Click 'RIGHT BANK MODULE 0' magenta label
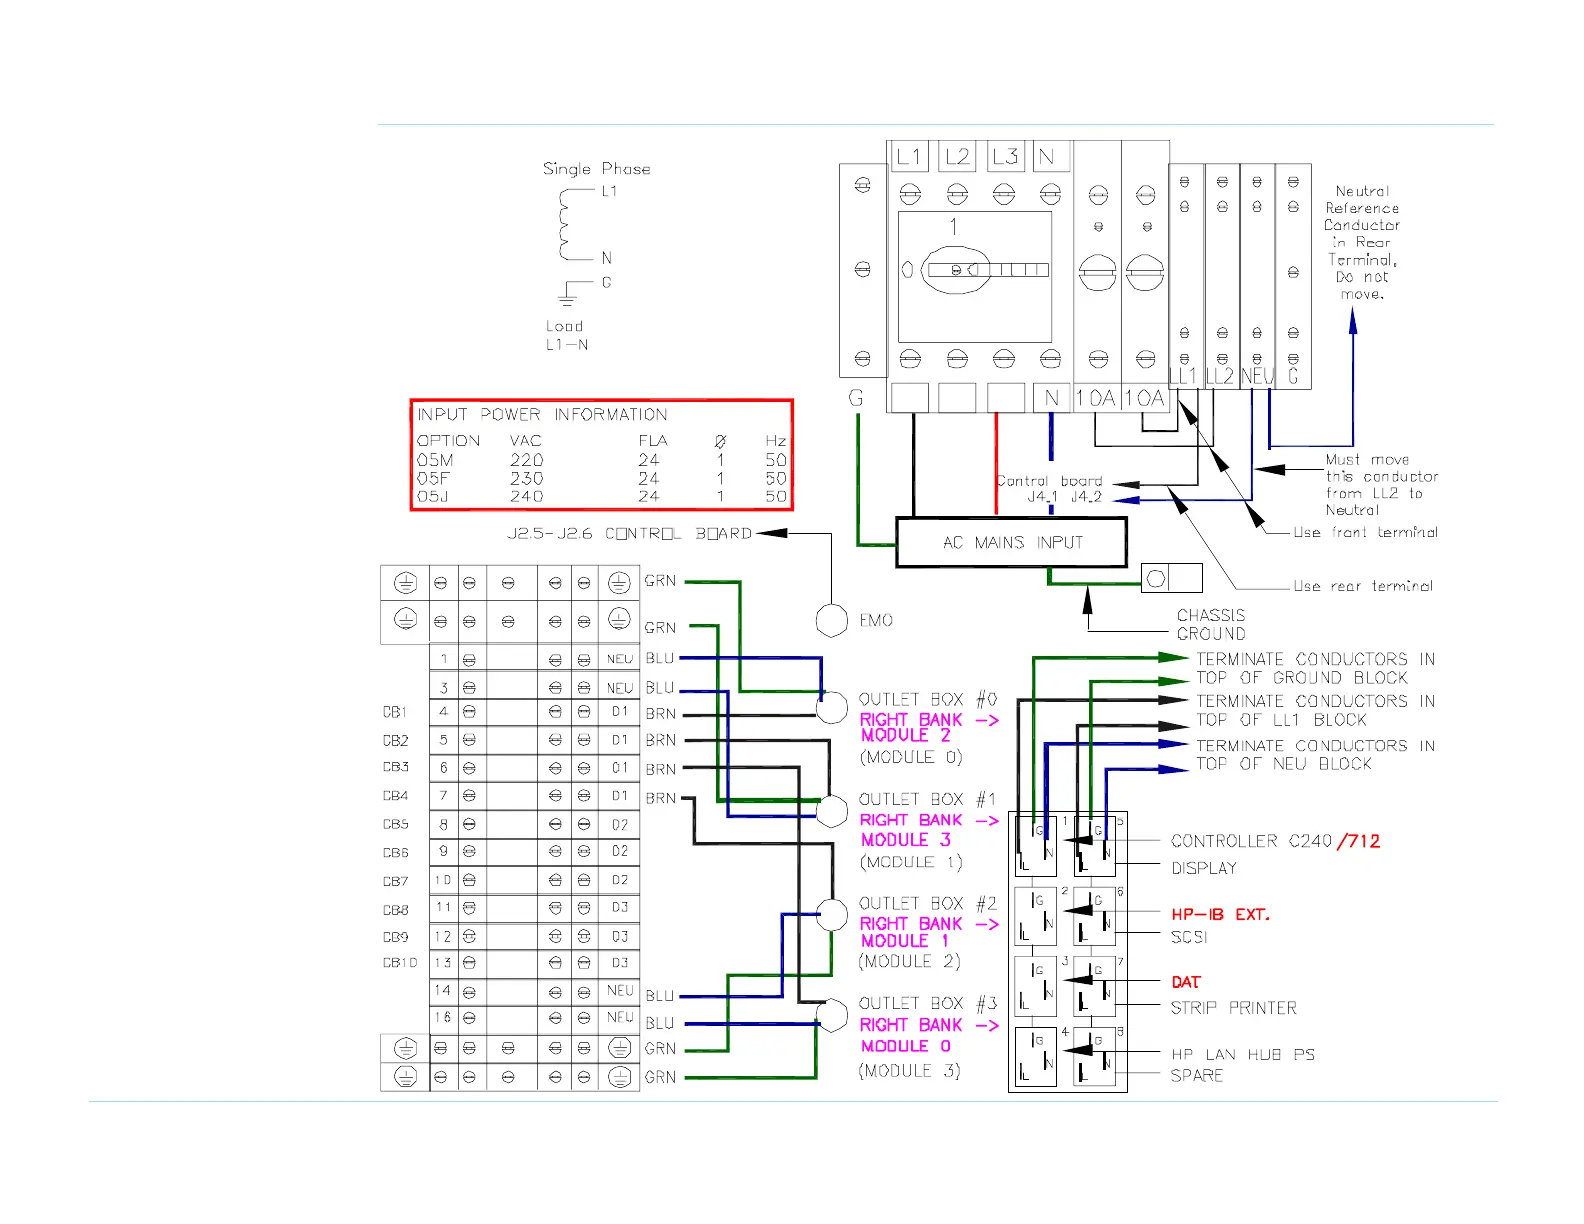 [929, 1035]
